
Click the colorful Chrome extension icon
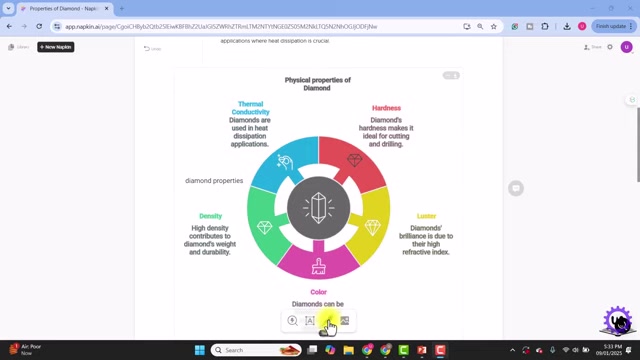pyautogui.click(x=515, y=27)
